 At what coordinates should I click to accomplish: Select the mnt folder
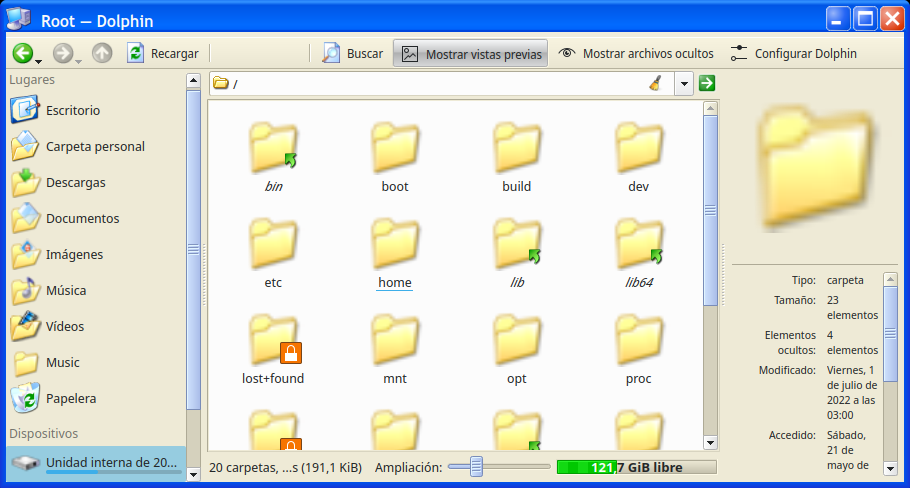(x=395, y=350)
